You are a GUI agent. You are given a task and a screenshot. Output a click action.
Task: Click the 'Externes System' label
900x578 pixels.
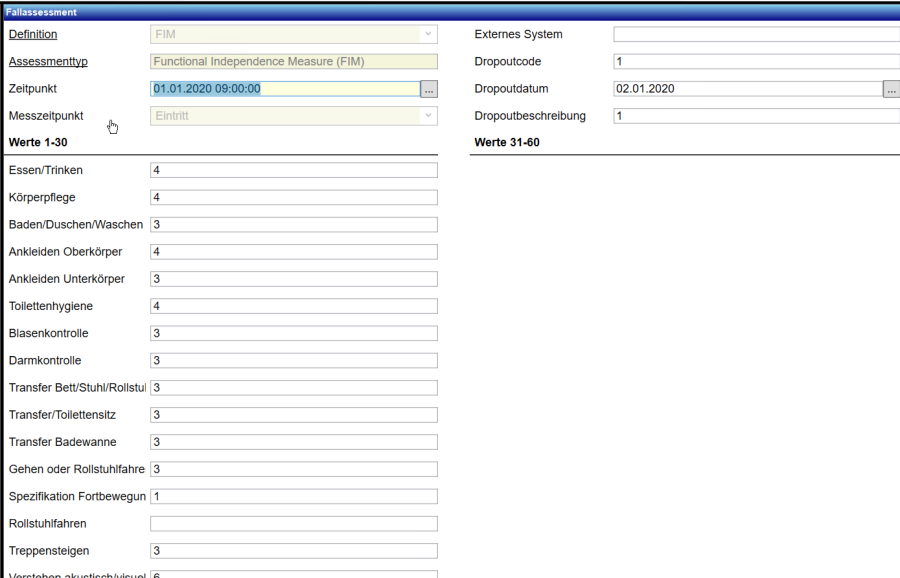coord(518,34)
